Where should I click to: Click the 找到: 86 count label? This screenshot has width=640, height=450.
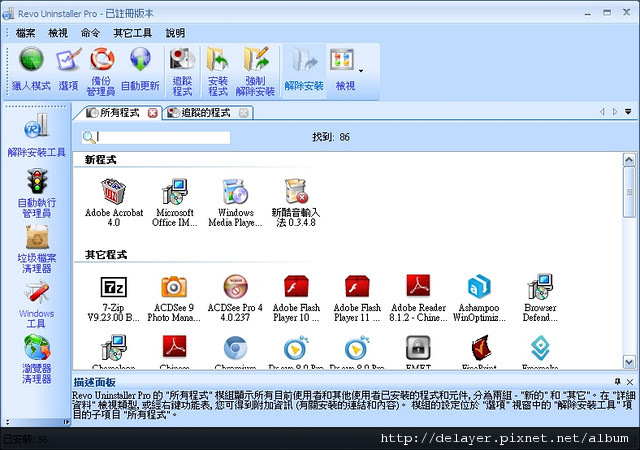click(331, 137)
